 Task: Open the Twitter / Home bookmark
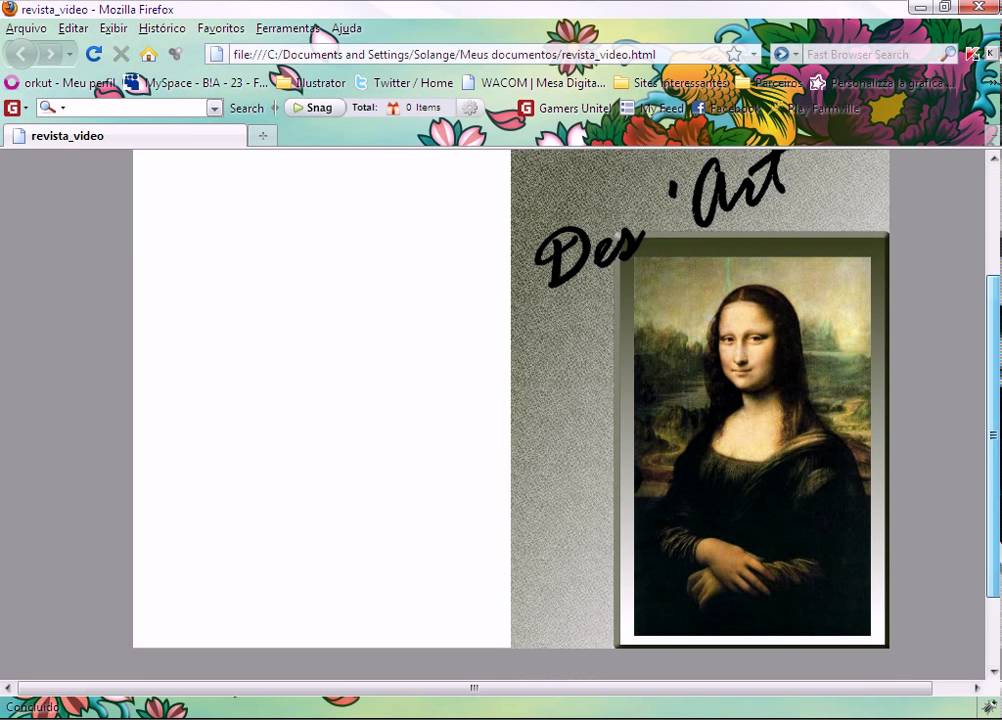[405, 82]
